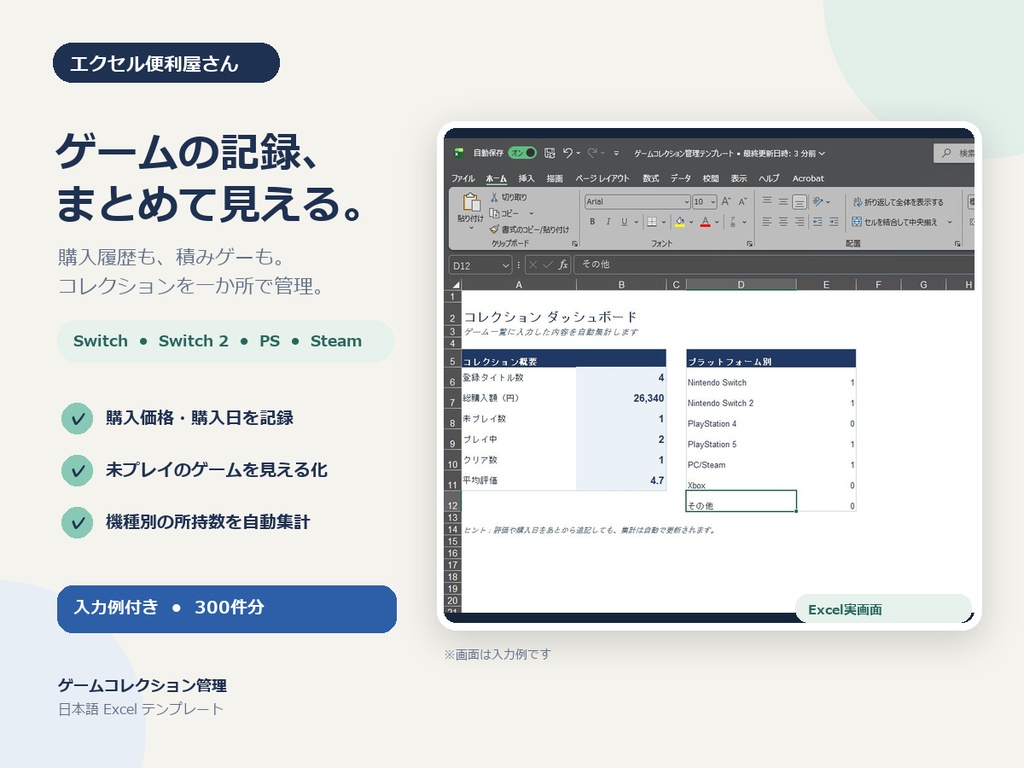1024x768 pixels.
Task: Click the 検索 search box
Action: coord(954,153)
